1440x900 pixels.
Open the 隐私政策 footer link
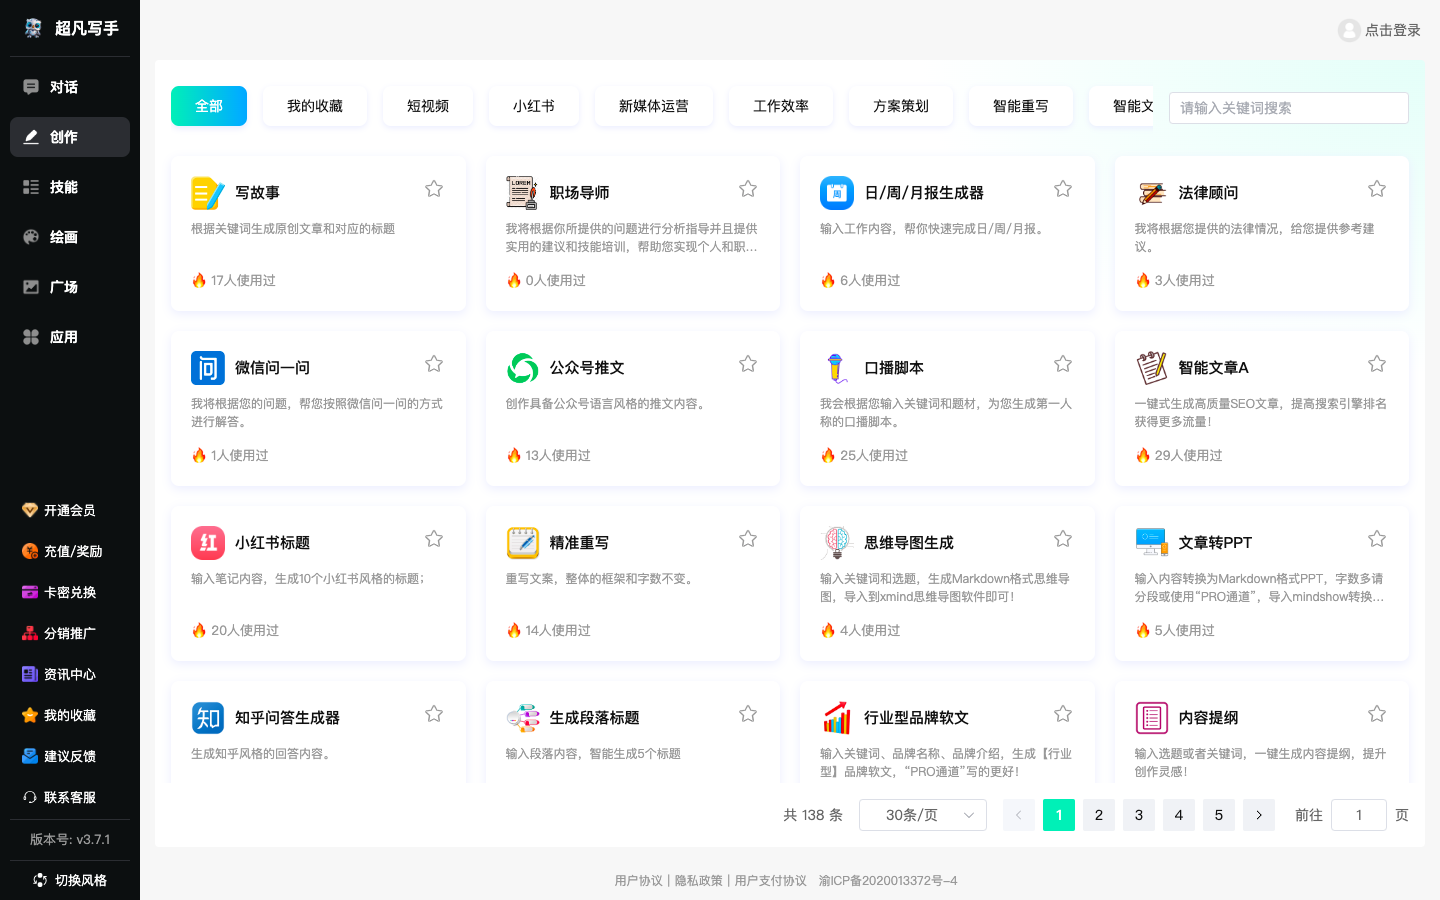(x=697, y=881)
